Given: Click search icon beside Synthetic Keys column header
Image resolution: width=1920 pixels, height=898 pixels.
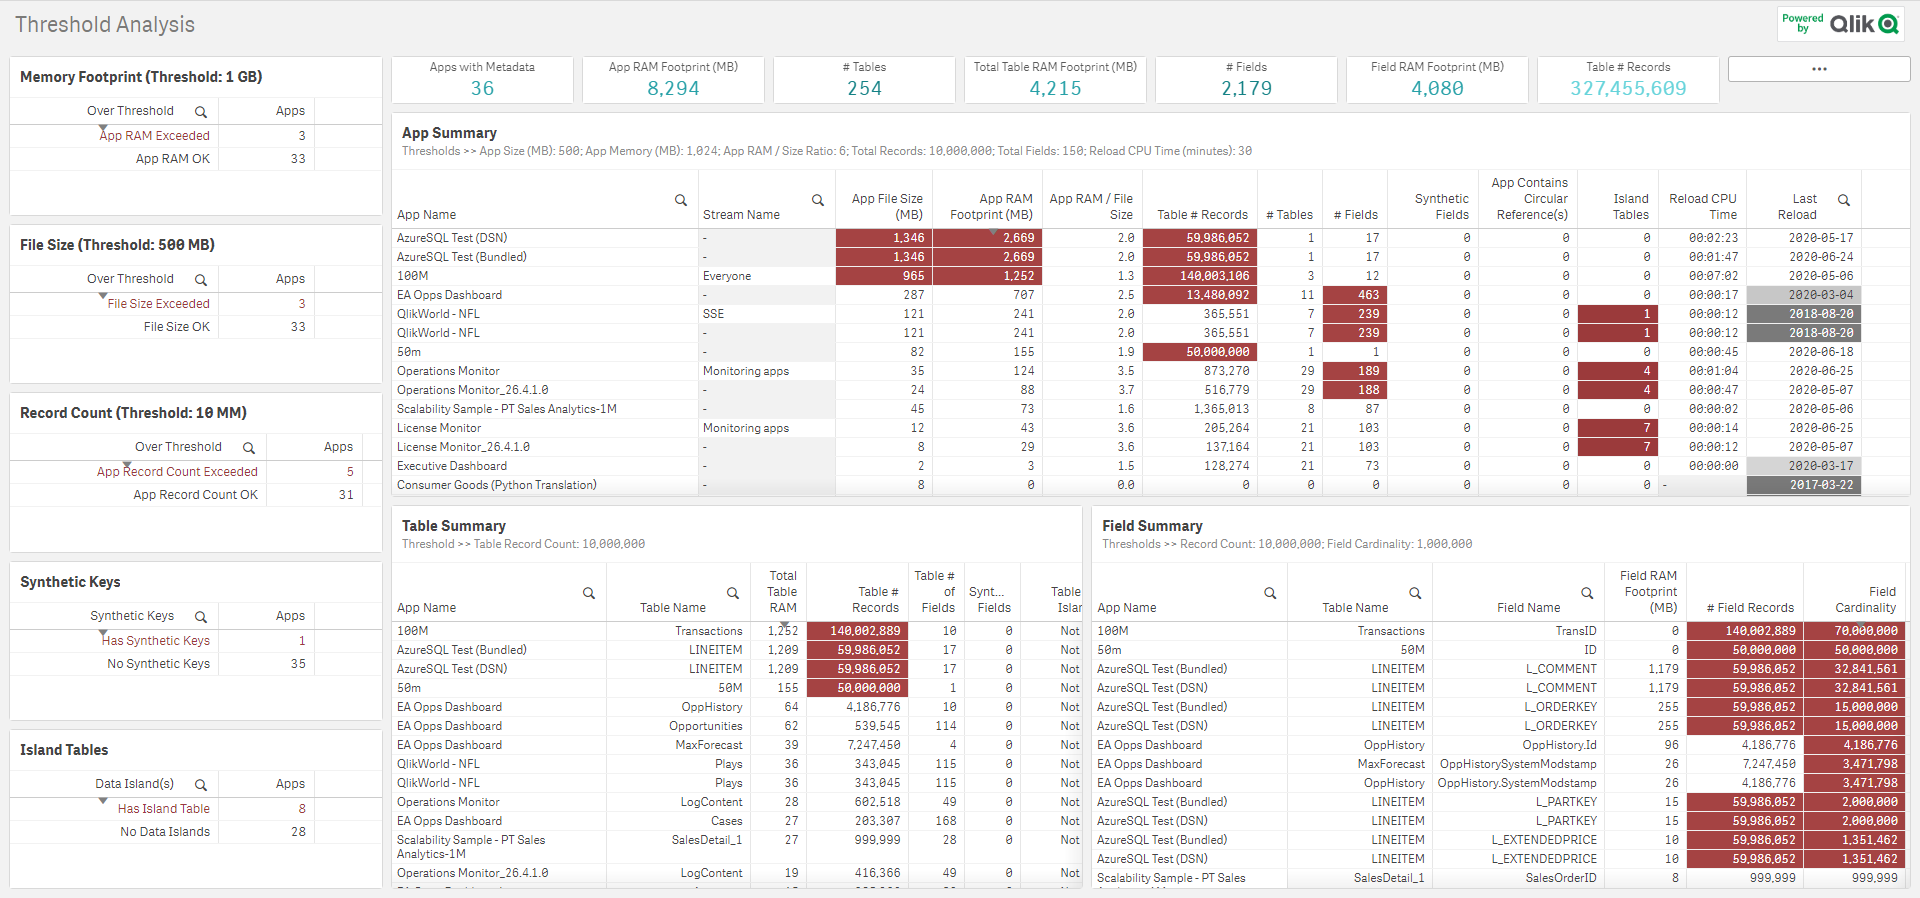Looking at the screenshot, I should [201, 617].
